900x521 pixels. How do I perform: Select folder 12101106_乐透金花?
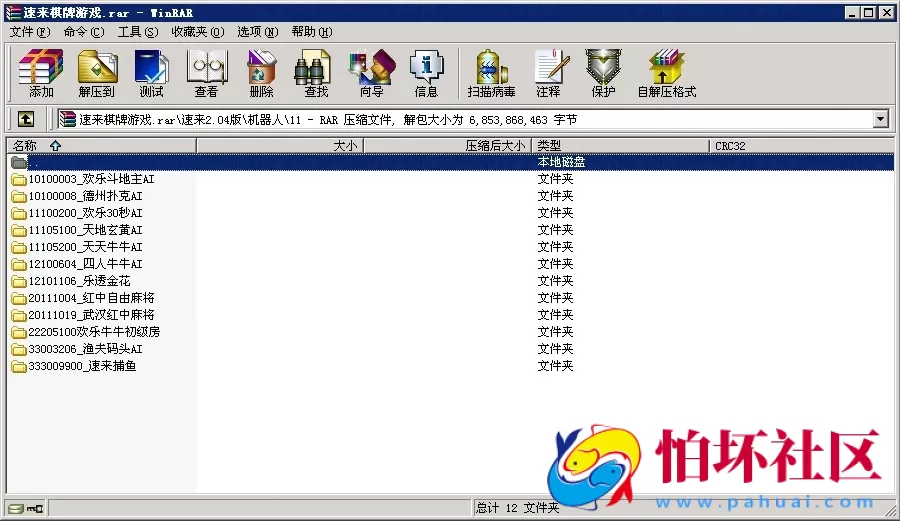(x=80, y=281)
